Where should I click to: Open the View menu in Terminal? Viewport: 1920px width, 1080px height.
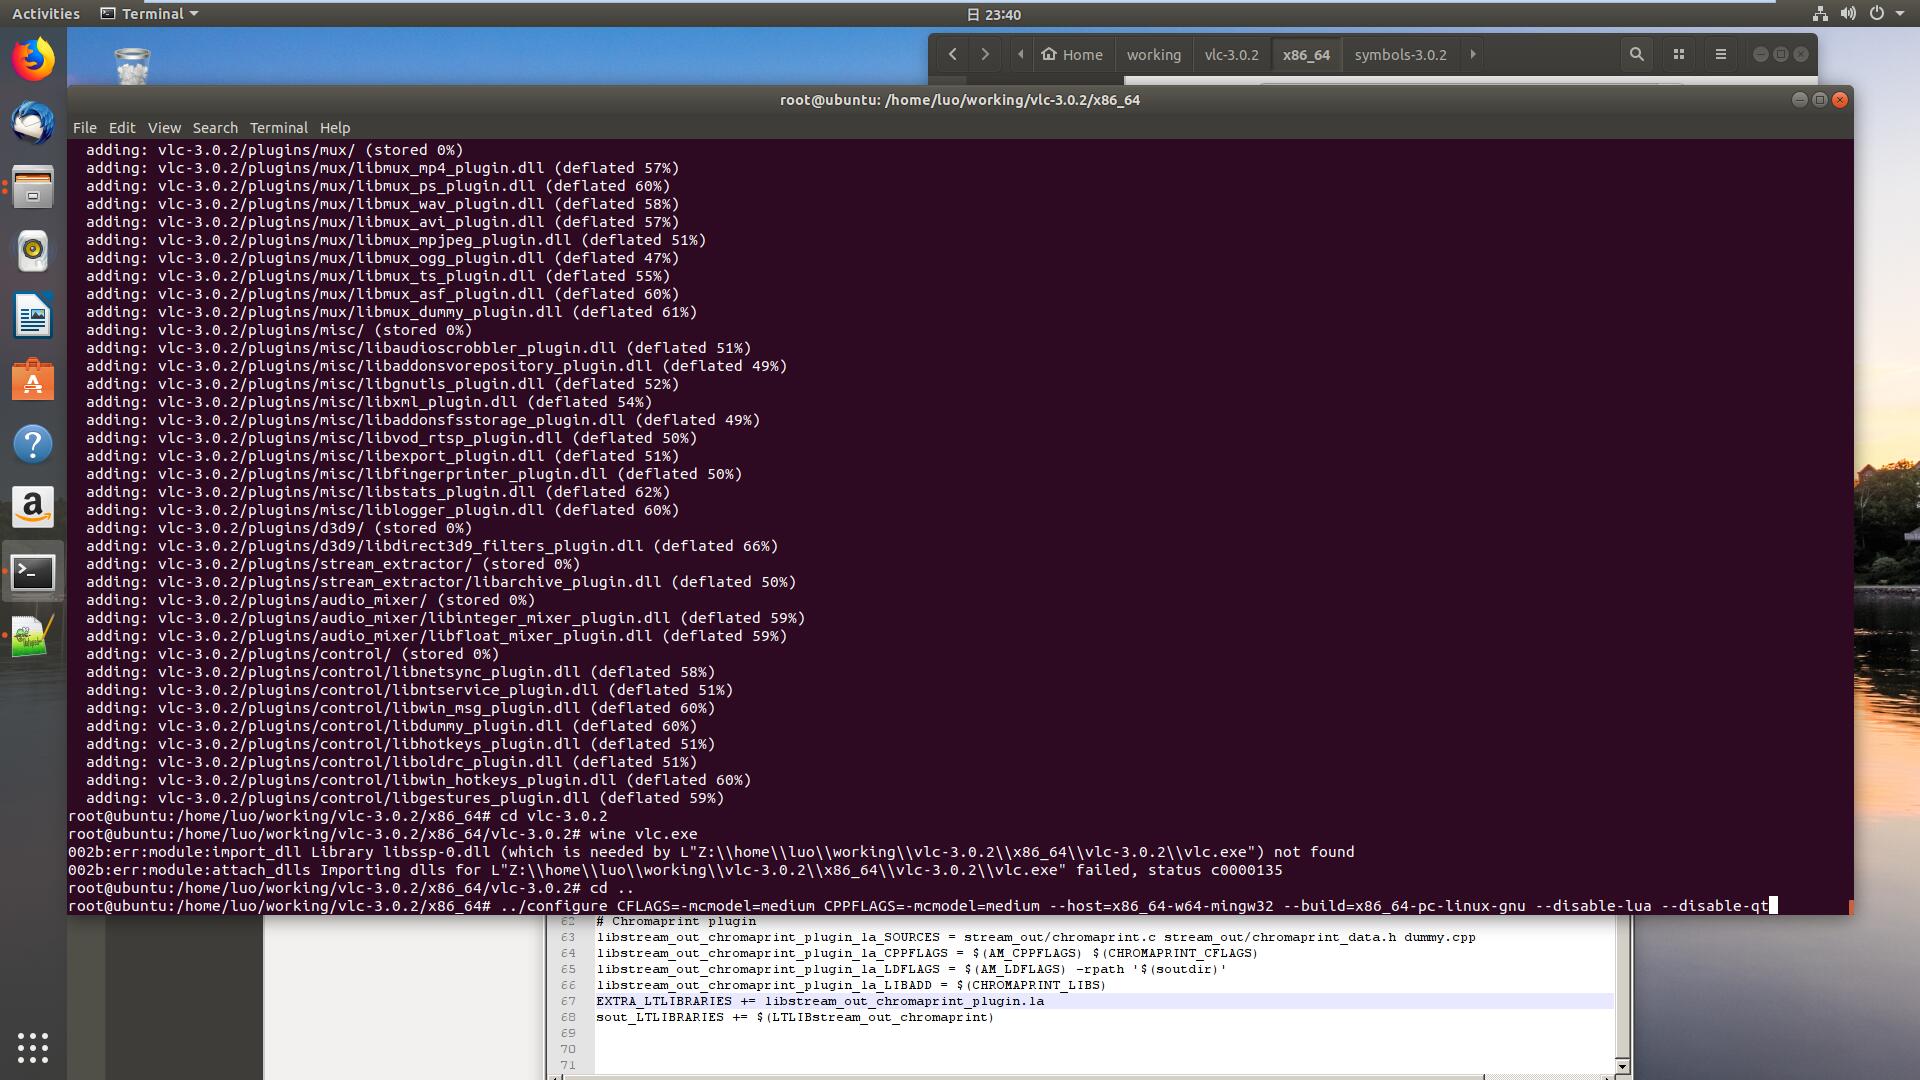(x=164, y=128)
